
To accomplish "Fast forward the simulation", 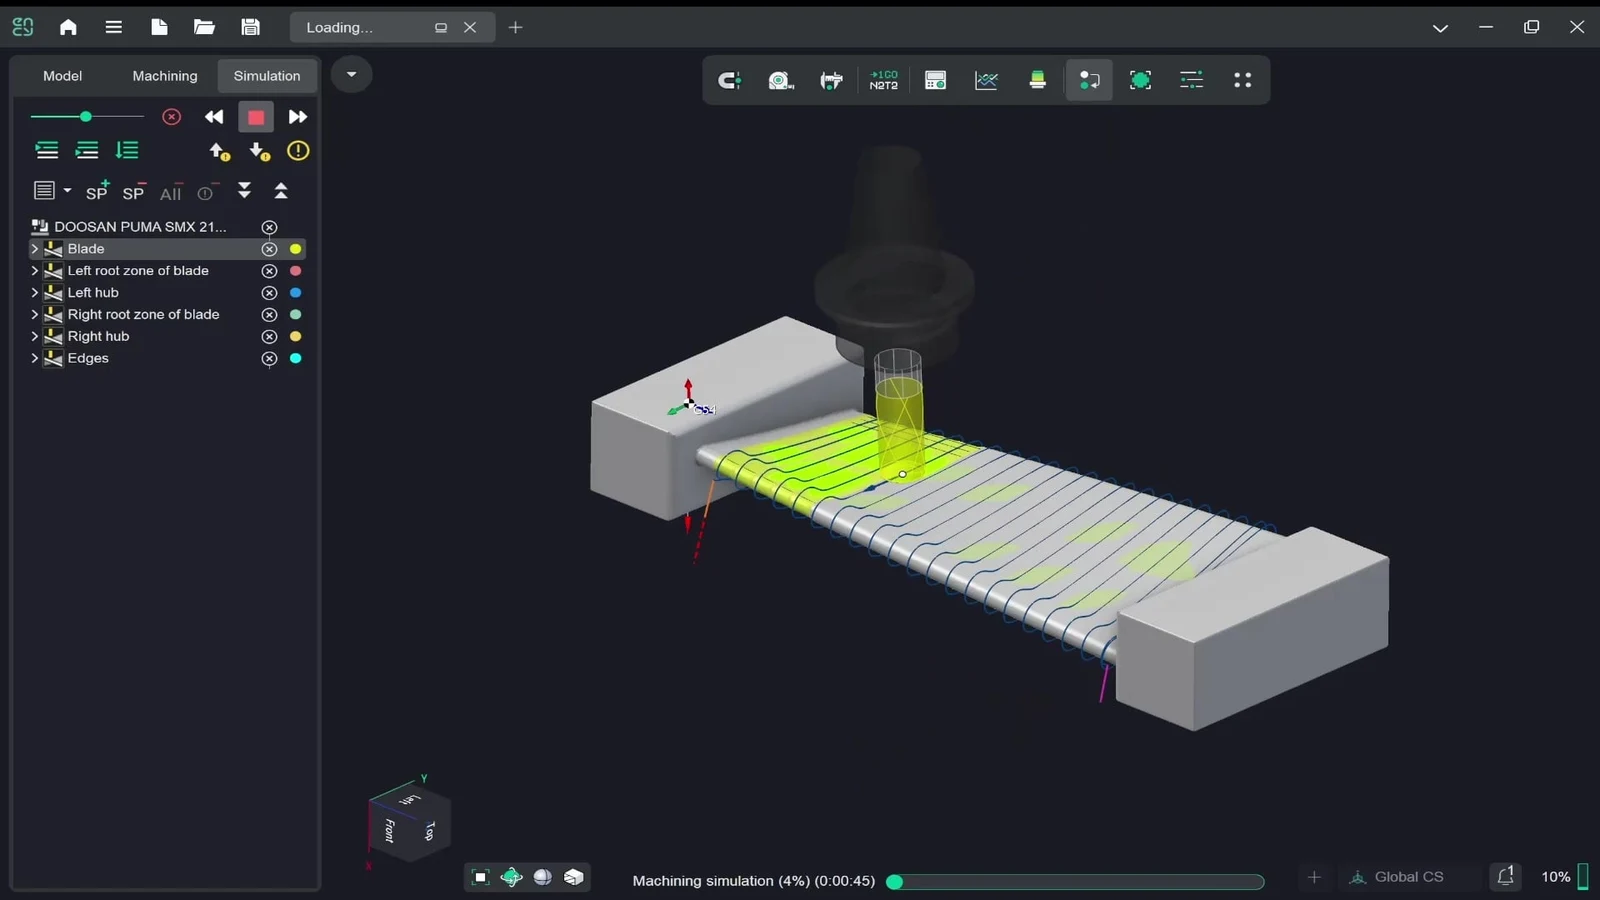I will [297, 117].
